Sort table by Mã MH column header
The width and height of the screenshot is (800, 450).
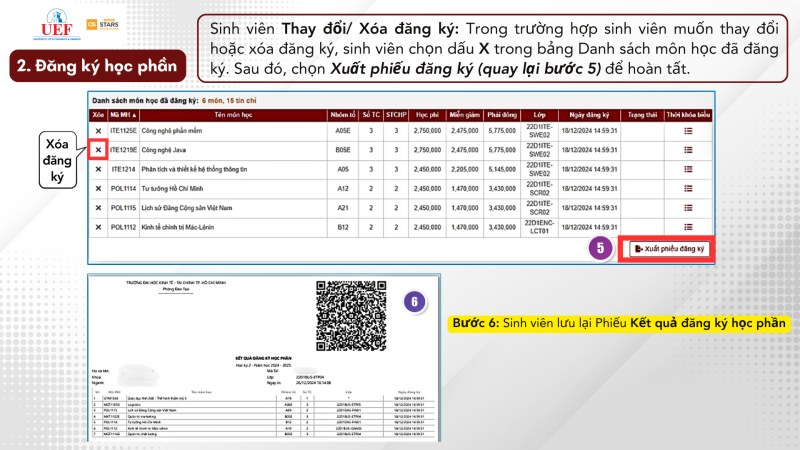tap(122, 115)
